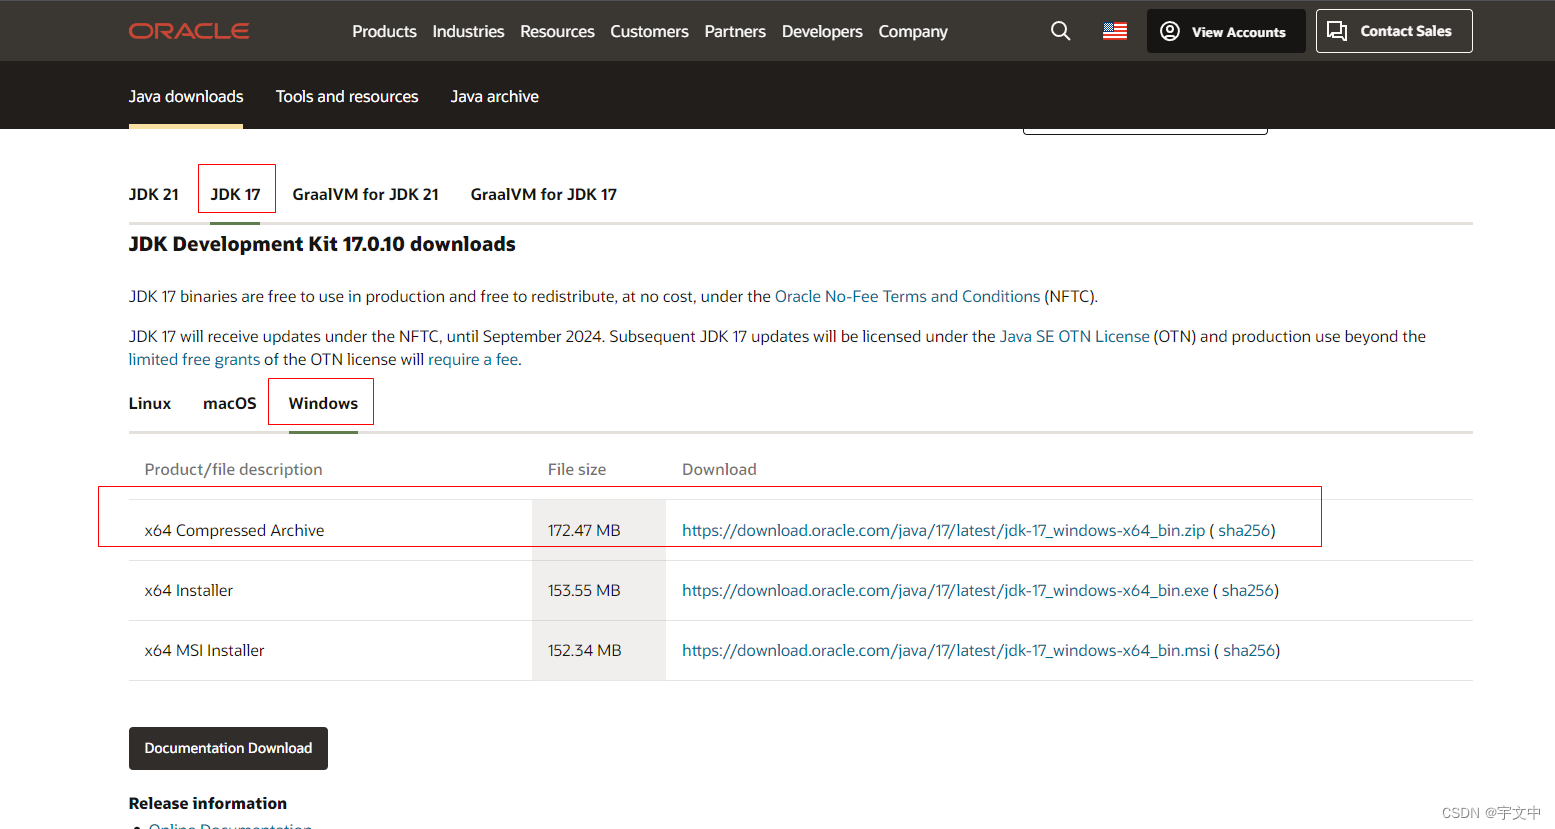Go to Tools and resources
The image size is (1555, 829).
coord(347,96)
